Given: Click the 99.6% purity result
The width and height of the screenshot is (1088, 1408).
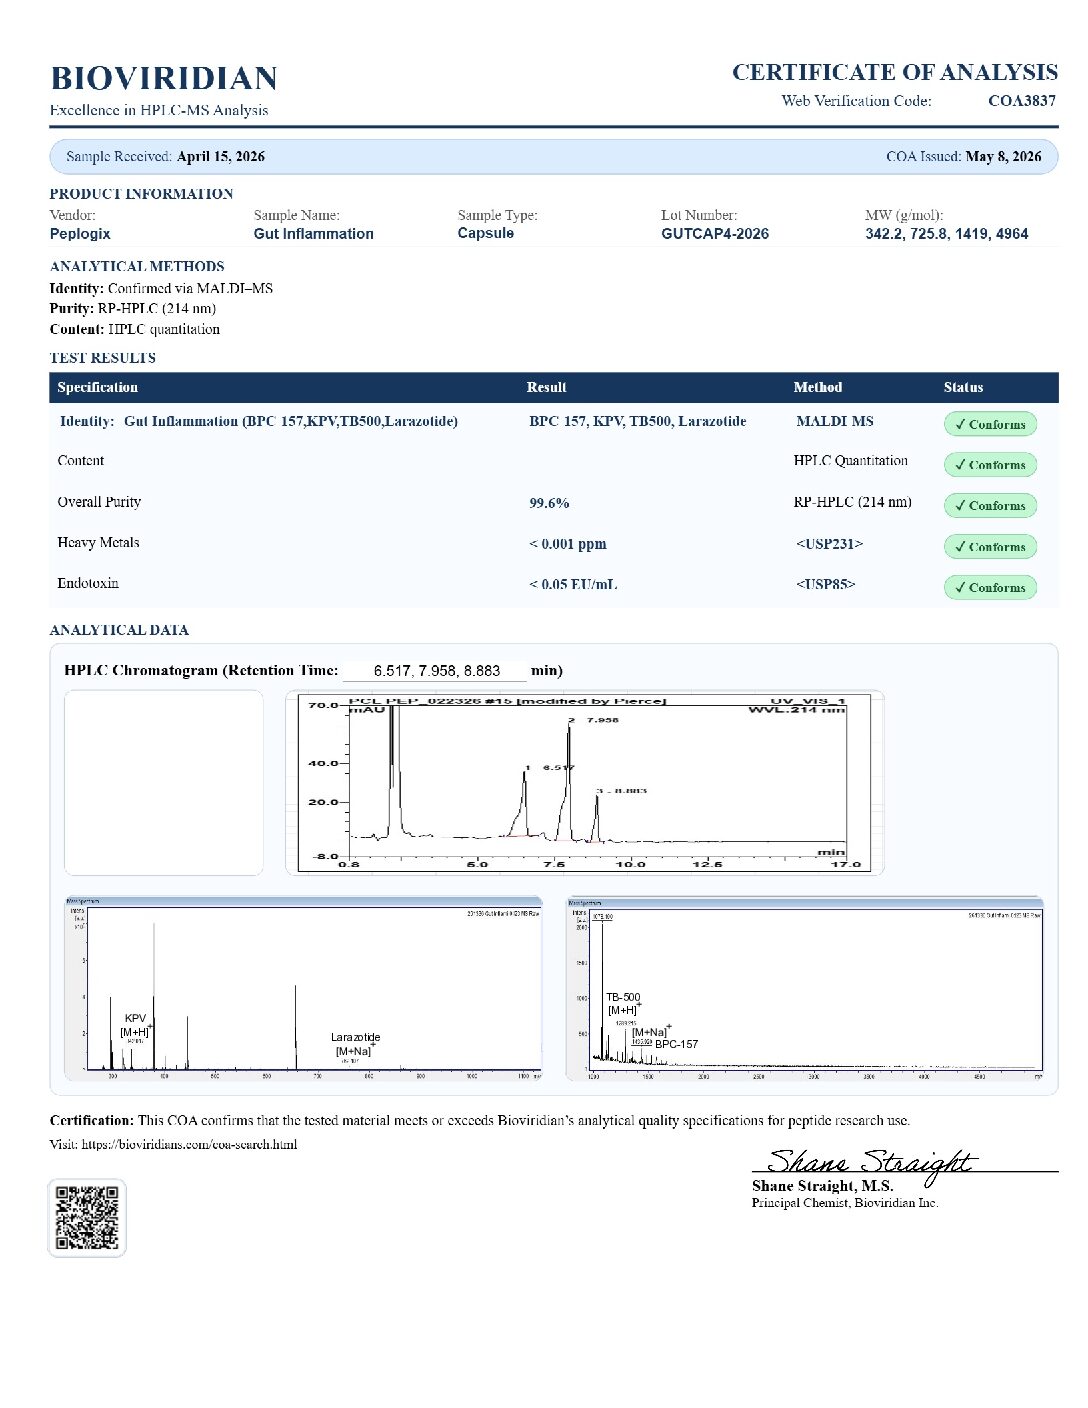Looking at the screenshot, I should point(549,503).
